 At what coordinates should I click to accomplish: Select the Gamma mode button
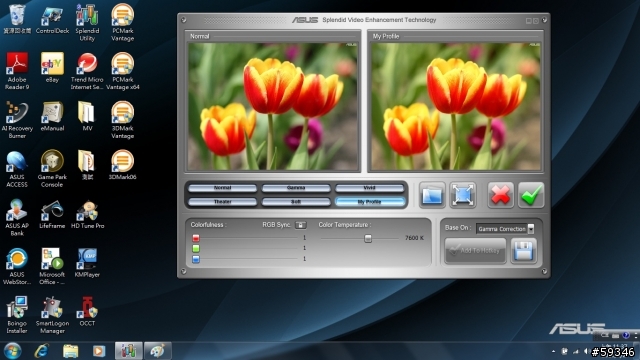pyautogui.click(x=296, y=188)
